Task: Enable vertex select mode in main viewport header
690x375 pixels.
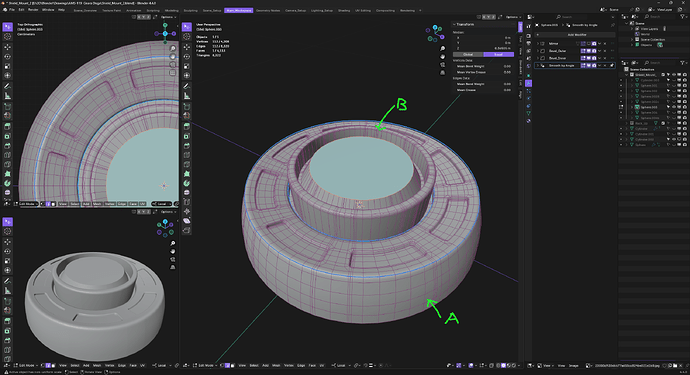Action: (222, 365)
